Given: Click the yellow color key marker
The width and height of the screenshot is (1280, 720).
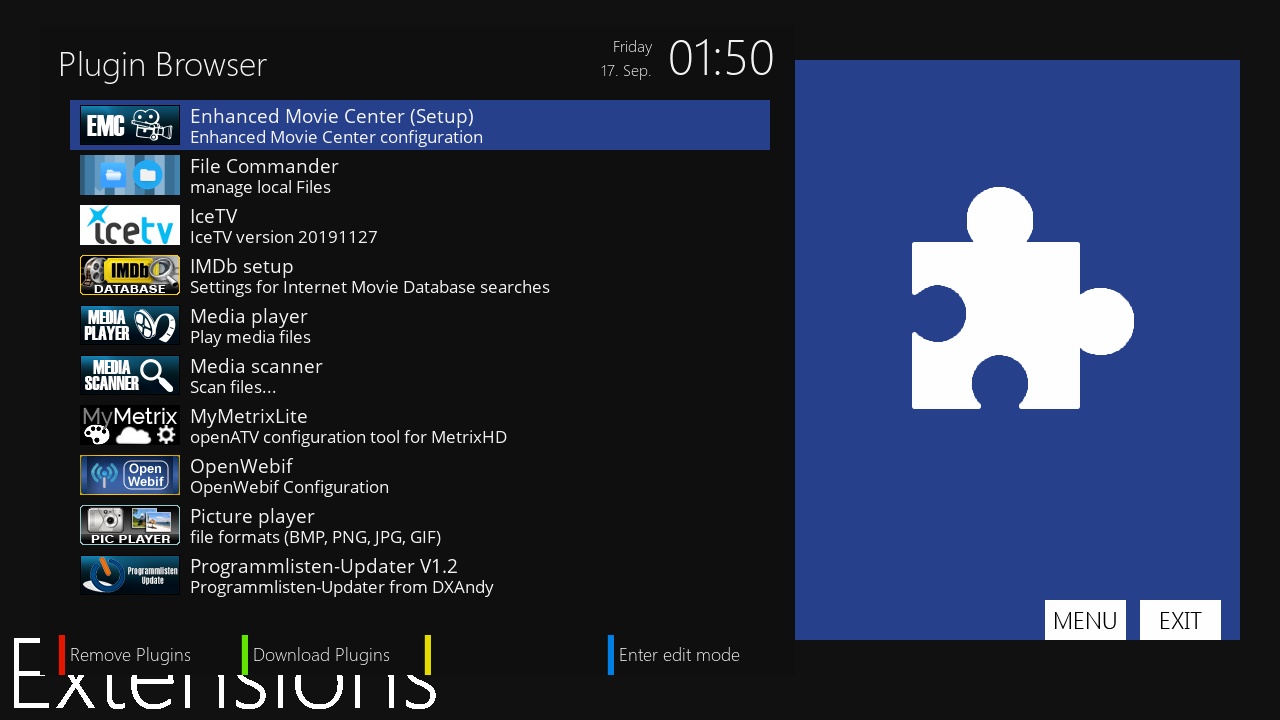Looking at the screenshot, I should click(428, 655).
